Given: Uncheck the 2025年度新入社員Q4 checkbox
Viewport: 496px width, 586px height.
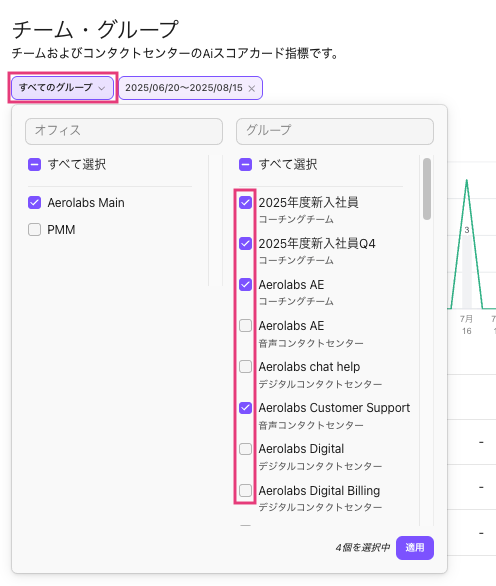Looking at the screenshot, I should 245,243.
